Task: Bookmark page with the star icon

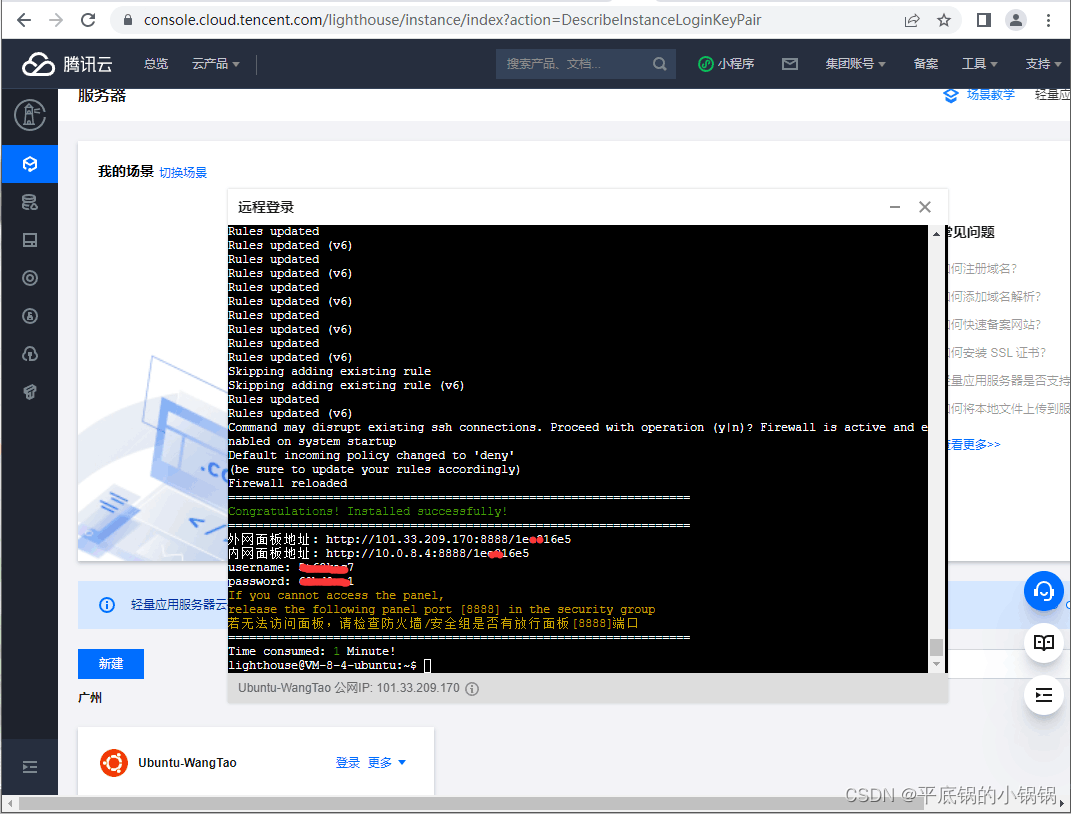Action: 944,20
